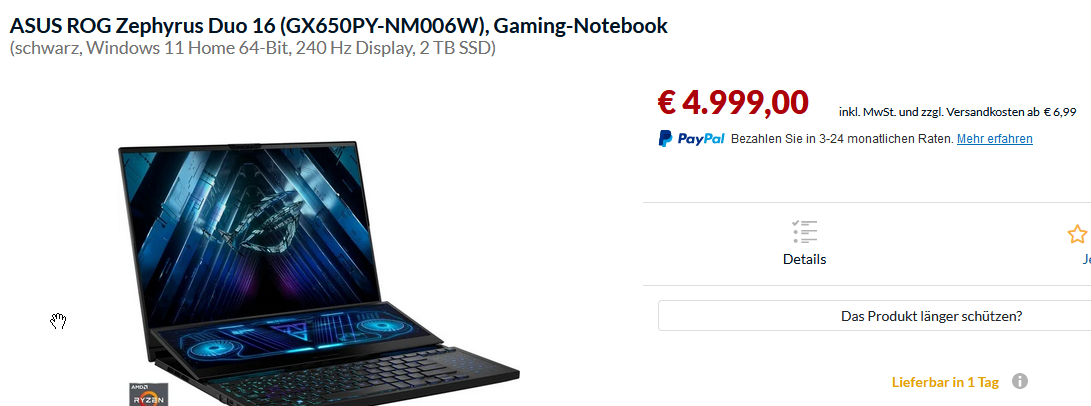Click the red € 4.999,00 price

(x=733, y=102)
